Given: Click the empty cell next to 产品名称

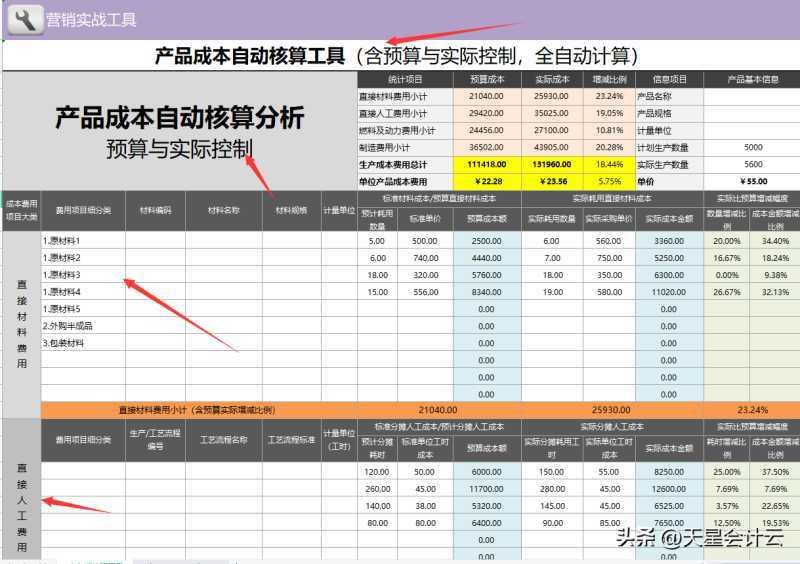Looking at the screenshot, I should click(752, 96).
